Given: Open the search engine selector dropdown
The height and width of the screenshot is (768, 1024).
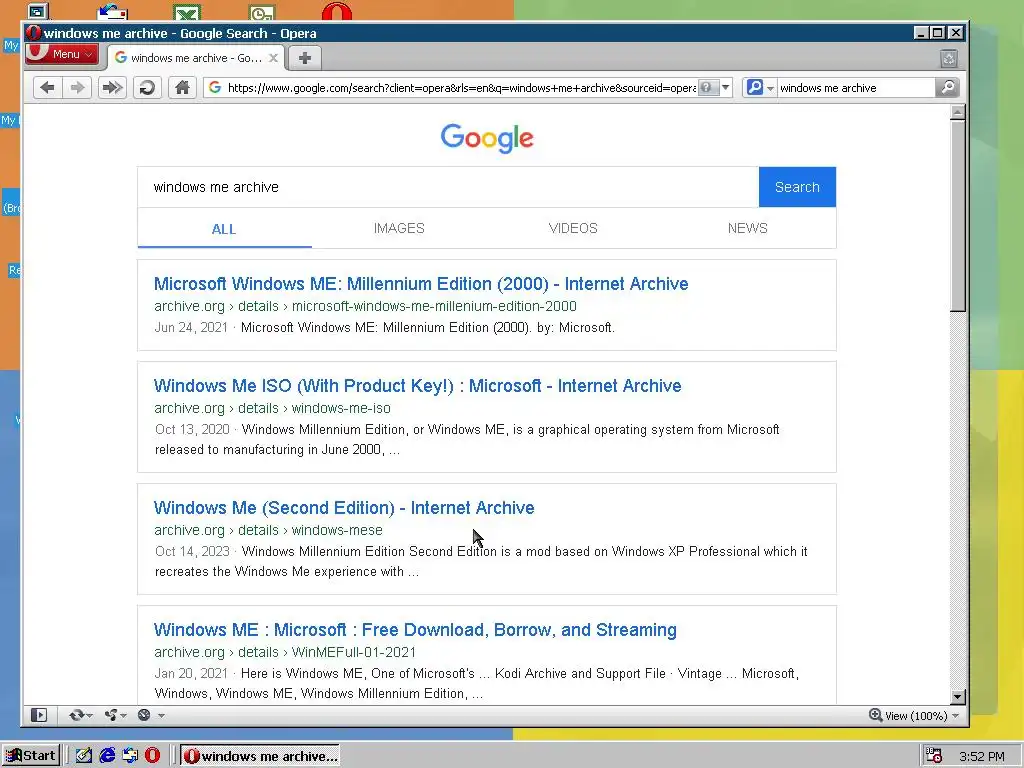Looking at the screenshot, I should 760,88.
